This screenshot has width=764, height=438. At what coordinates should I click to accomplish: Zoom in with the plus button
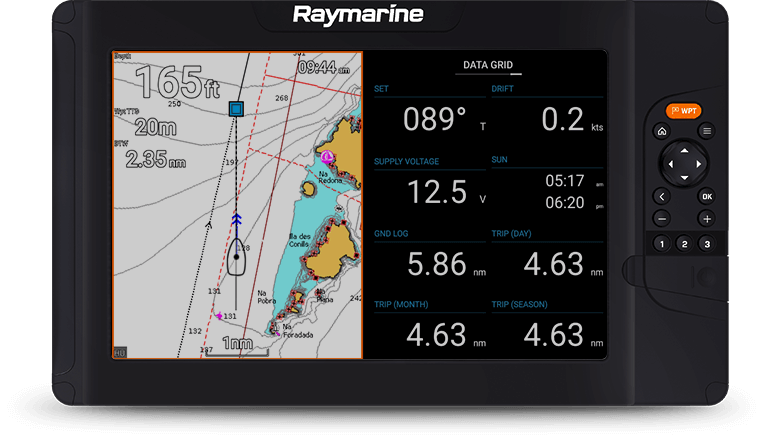pos(707,219)
